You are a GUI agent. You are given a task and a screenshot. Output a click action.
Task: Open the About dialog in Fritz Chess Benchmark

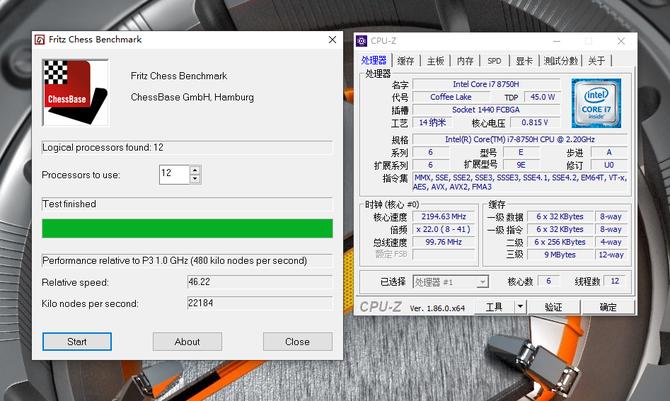(x=187, y=342)
